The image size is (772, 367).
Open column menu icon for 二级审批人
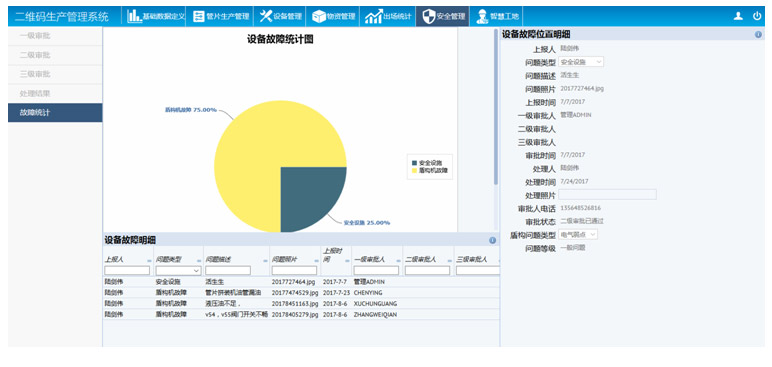coord(450,260)
